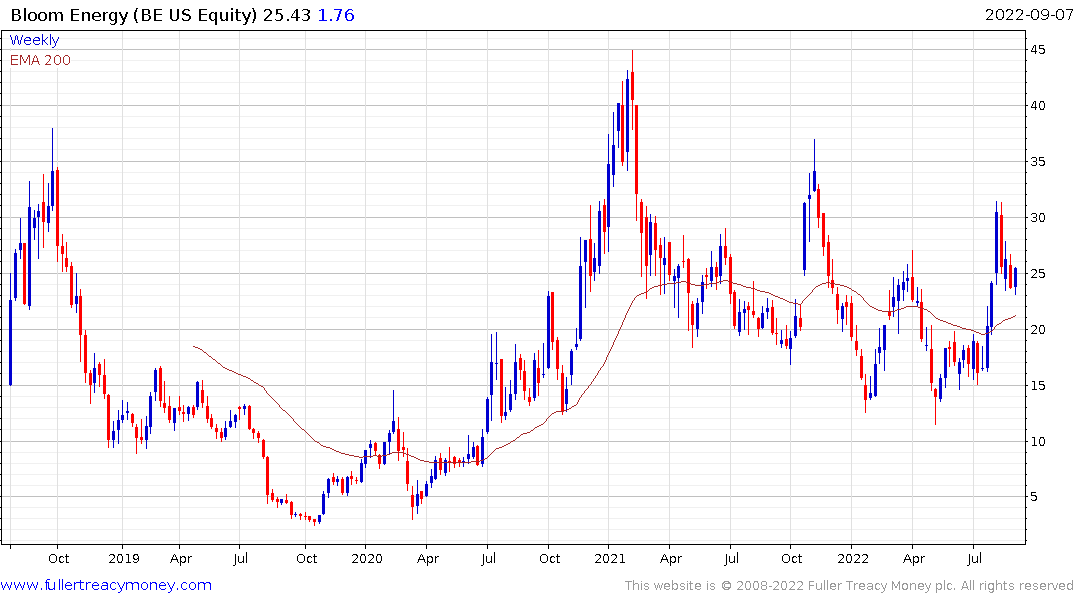Click the 2021 year label on time axis
1075x600 pixels.
[x=610, y=558]
